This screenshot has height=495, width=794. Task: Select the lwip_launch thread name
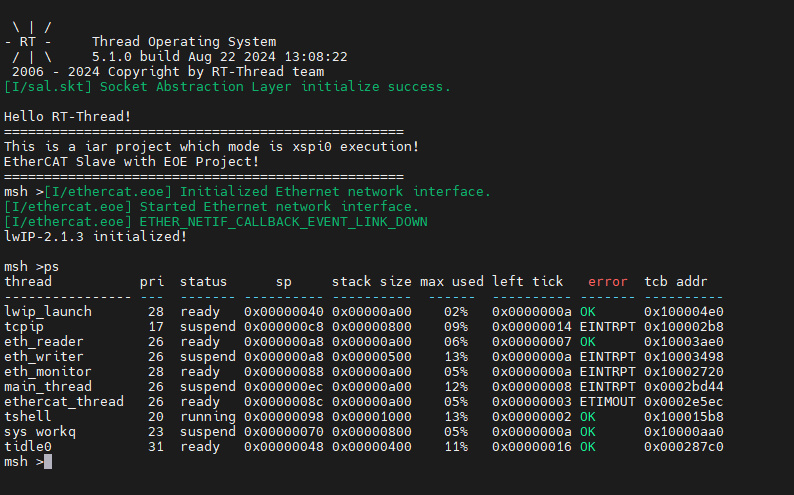[48, 312]
